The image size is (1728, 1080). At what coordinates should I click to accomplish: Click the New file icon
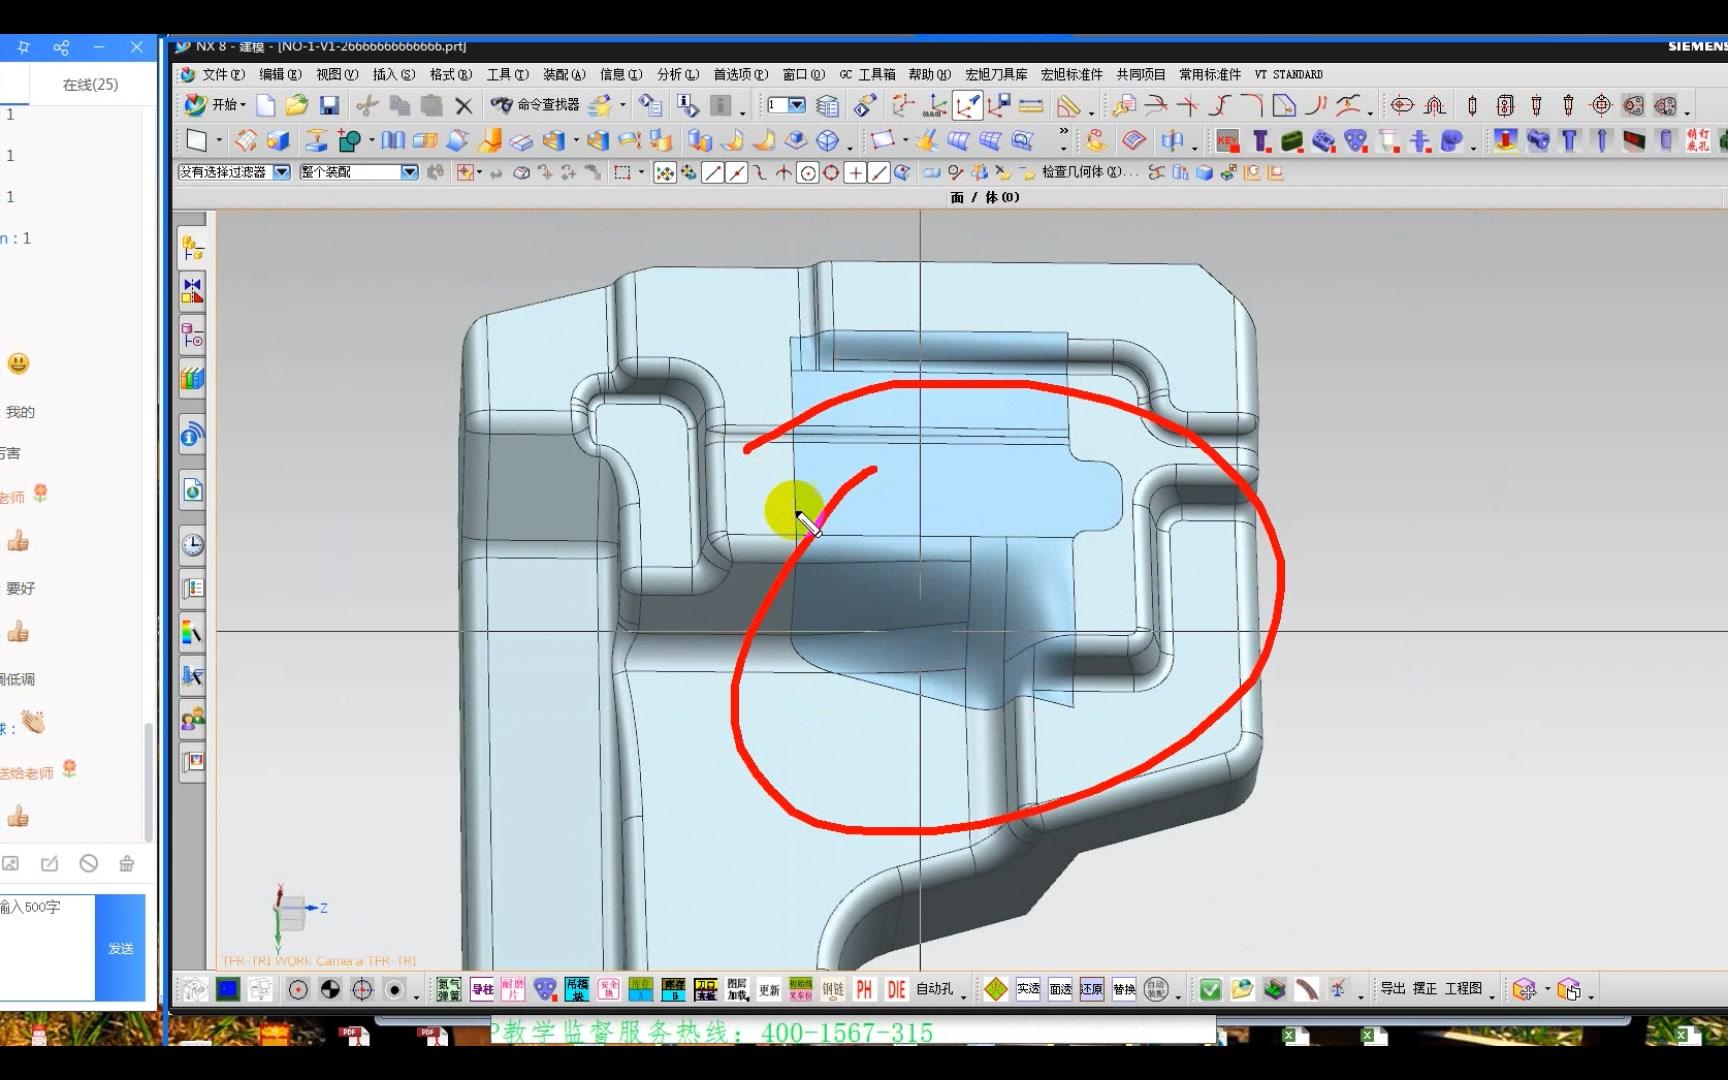pos(266,105)
